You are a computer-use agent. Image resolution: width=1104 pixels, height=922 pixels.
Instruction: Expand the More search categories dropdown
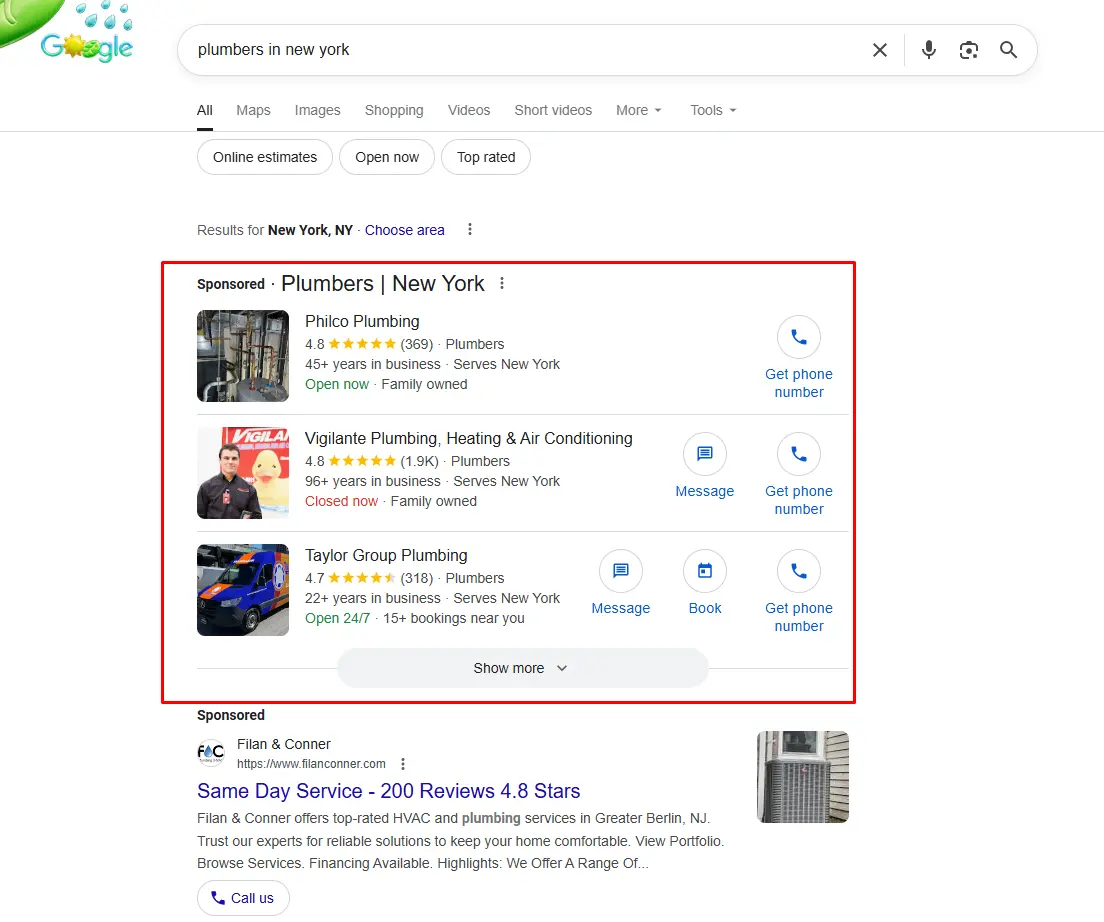coord(639,110)
